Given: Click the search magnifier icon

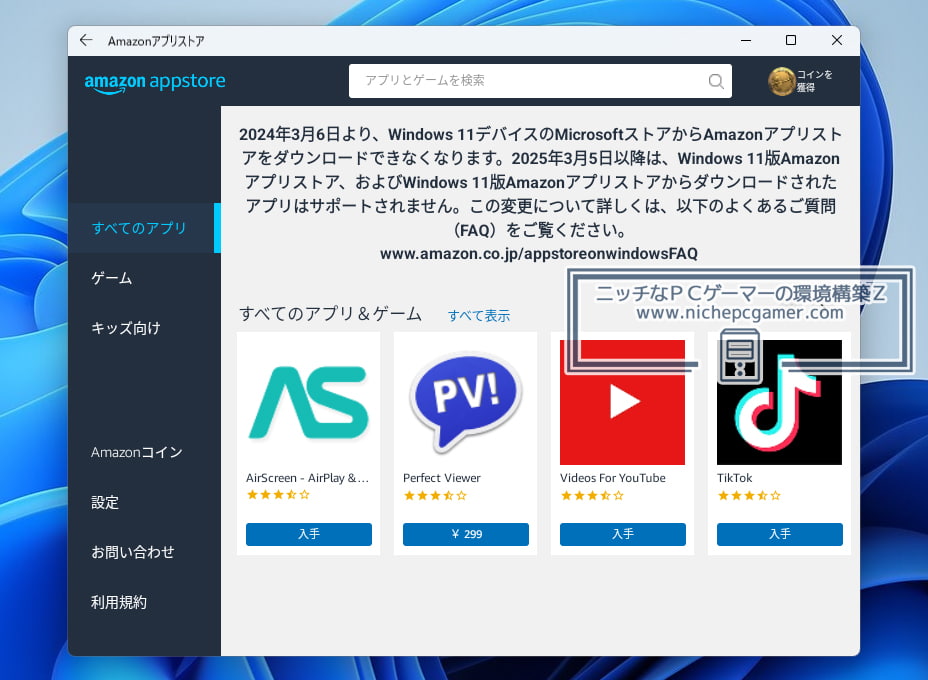Looking at the screenshot, I should point(716,81).
